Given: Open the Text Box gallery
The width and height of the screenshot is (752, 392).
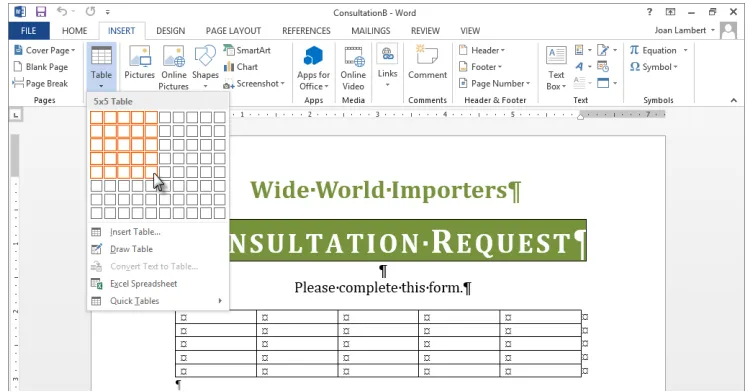Looking at the screenshot, I should pos(556,68).
